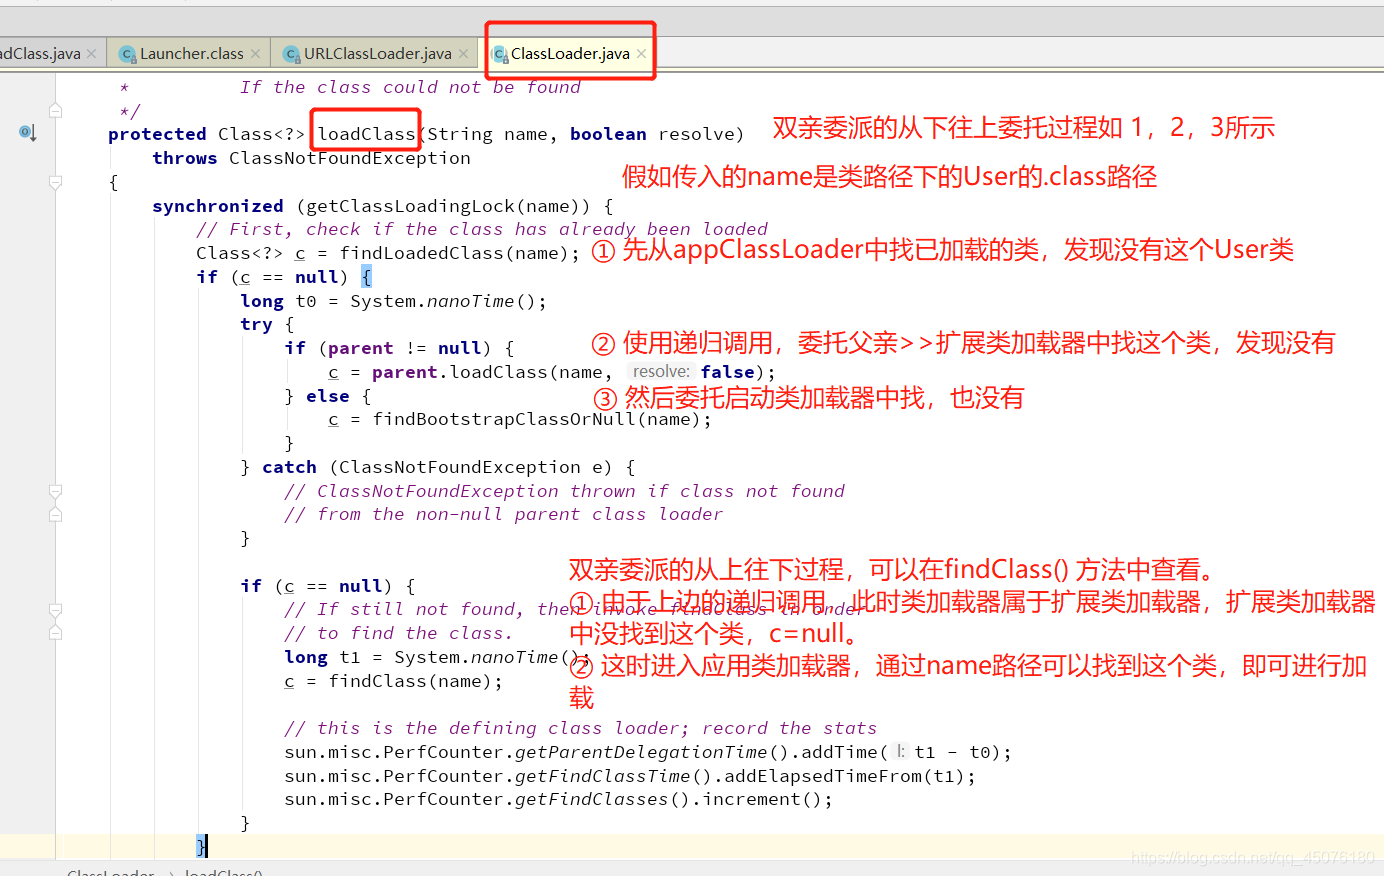
Task: Click the 'try' keyword
Action: click(256, 324)
